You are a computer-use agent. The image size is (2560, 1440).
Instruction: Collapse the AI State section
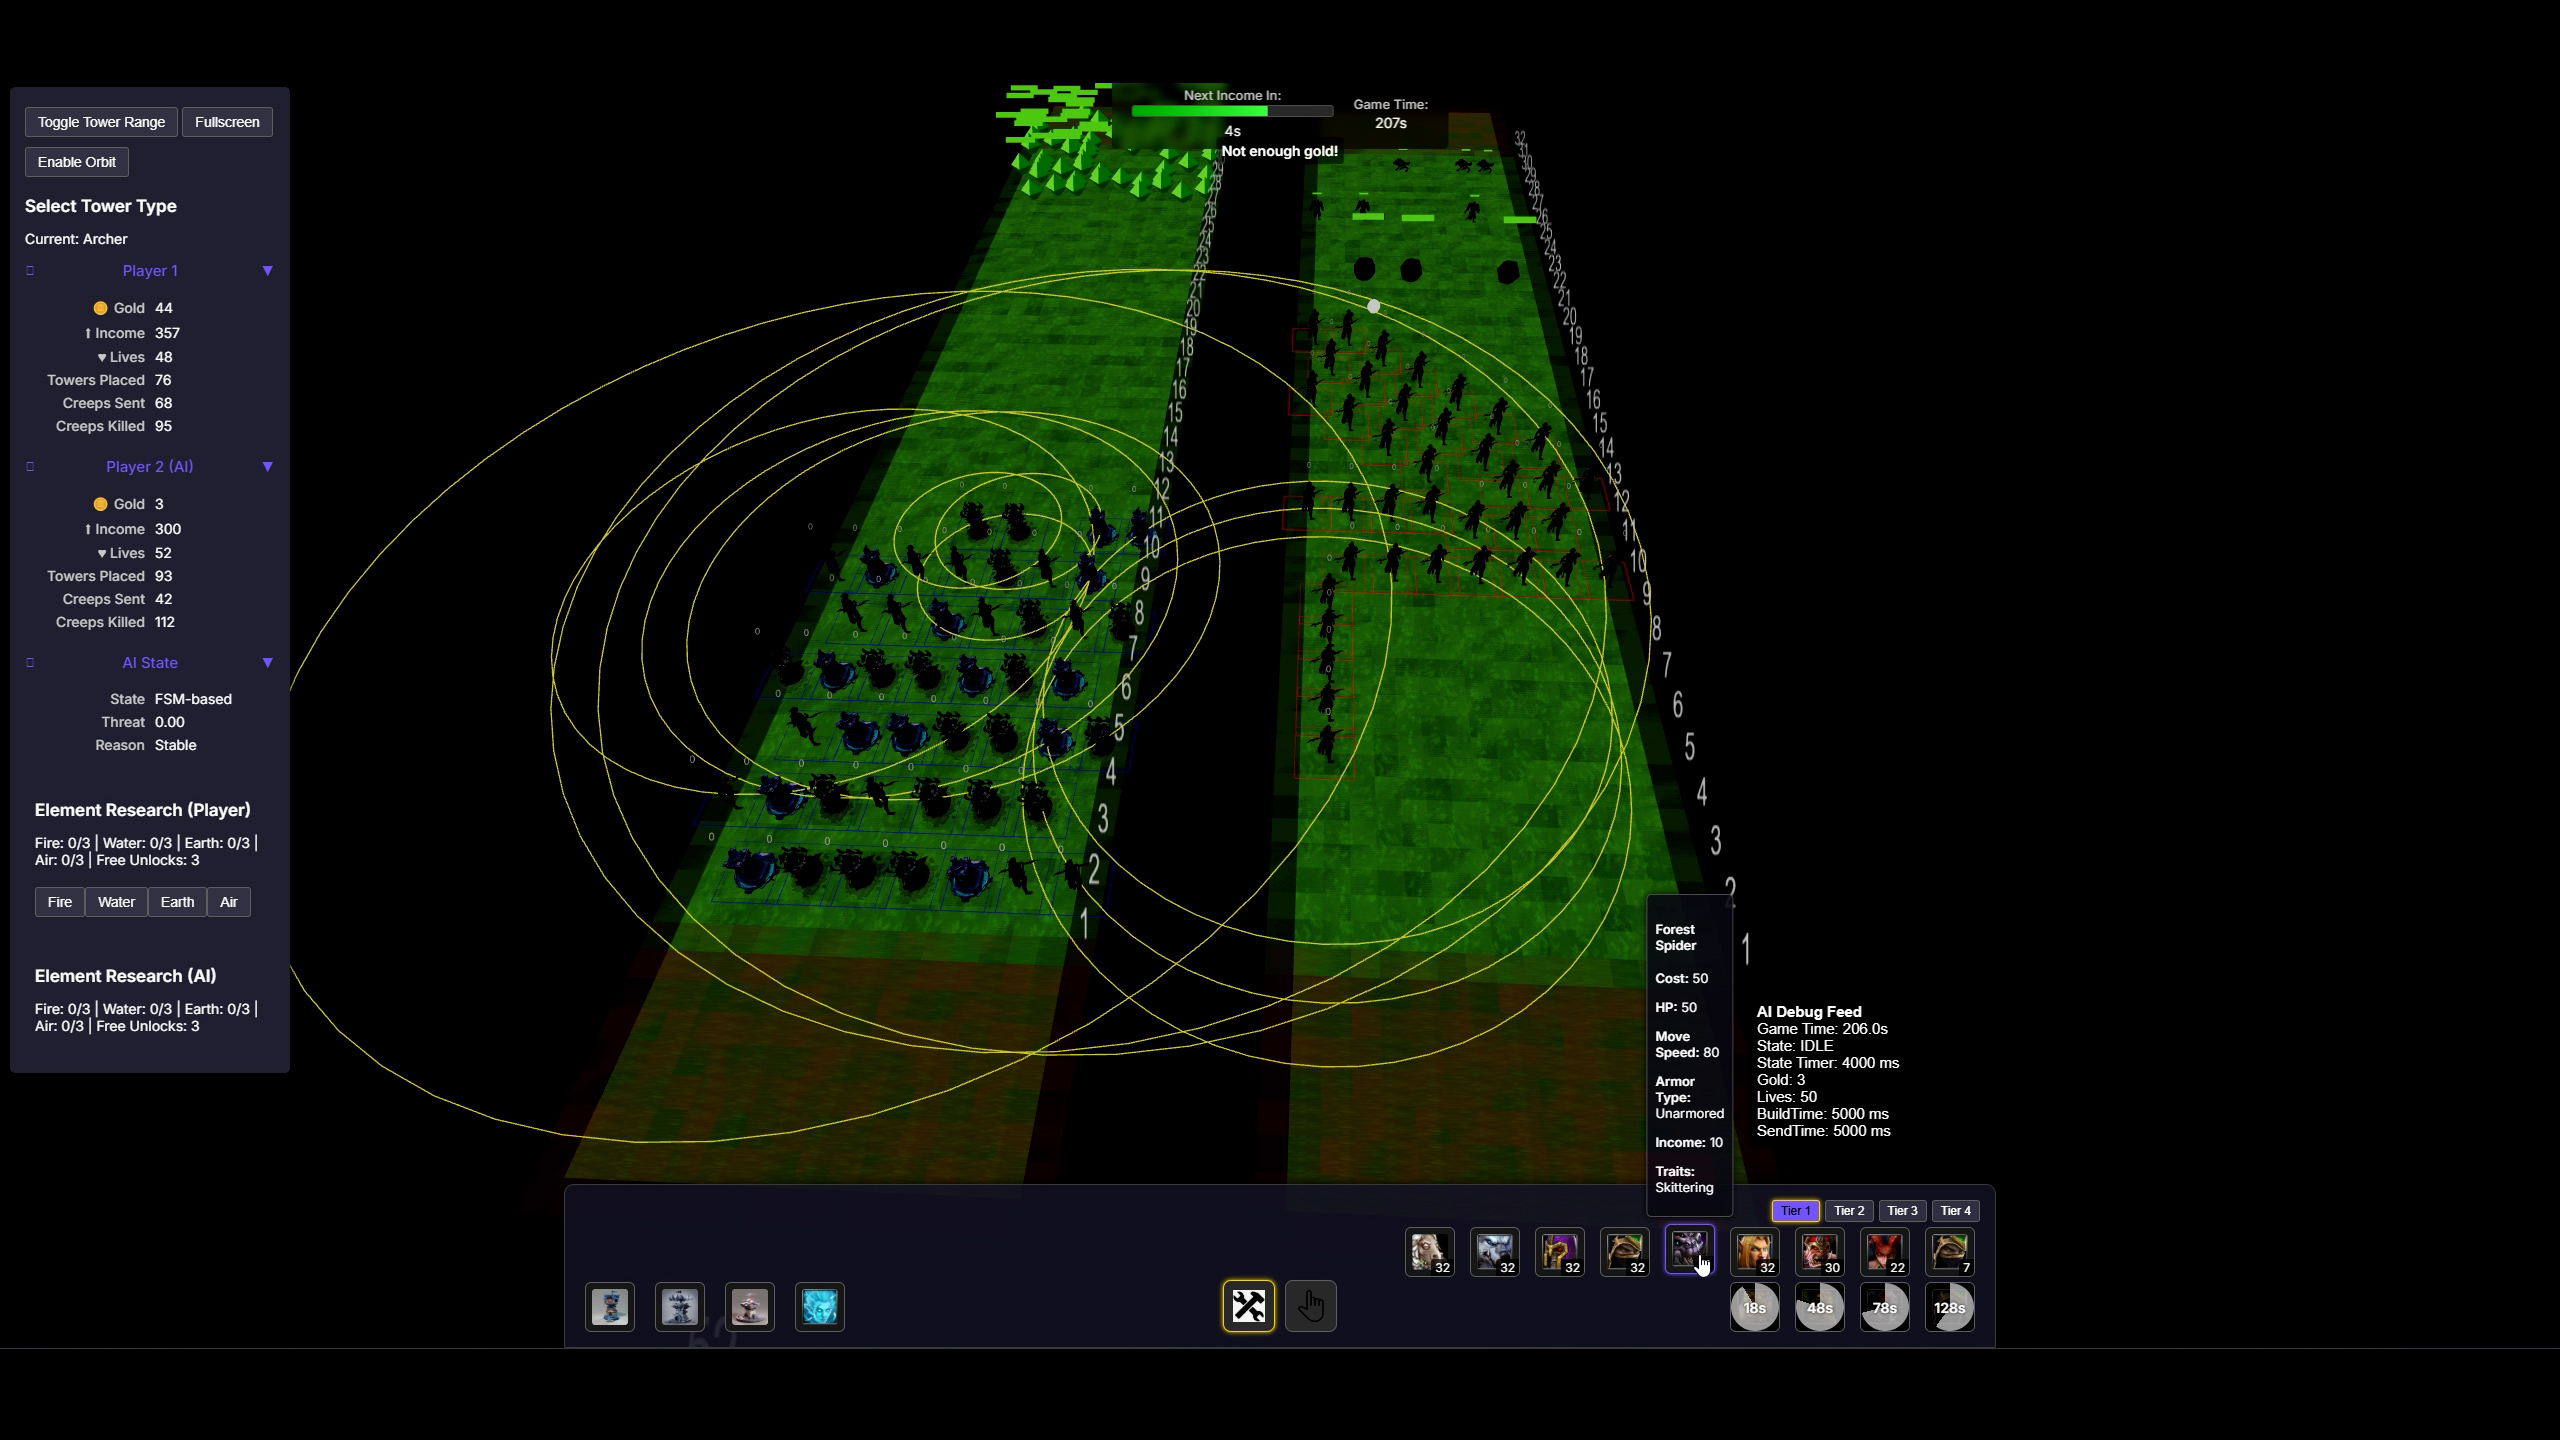pos(268,662)
